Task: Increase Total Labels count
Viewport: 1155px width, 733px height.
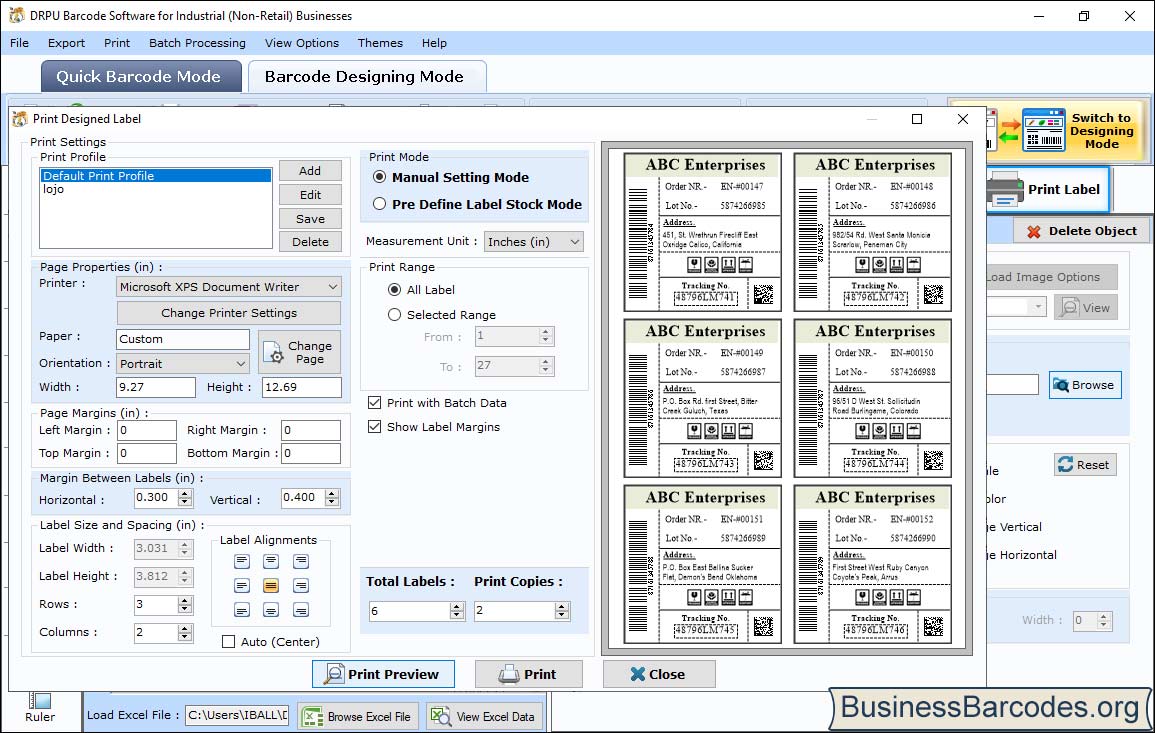Action: click(457, 606)
